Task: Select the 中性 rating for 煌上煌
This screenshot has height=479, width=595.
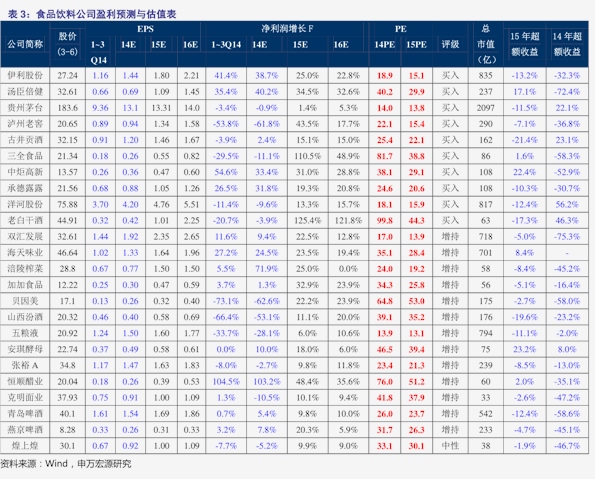Action: pyautogui.click(x=450, y=446)
